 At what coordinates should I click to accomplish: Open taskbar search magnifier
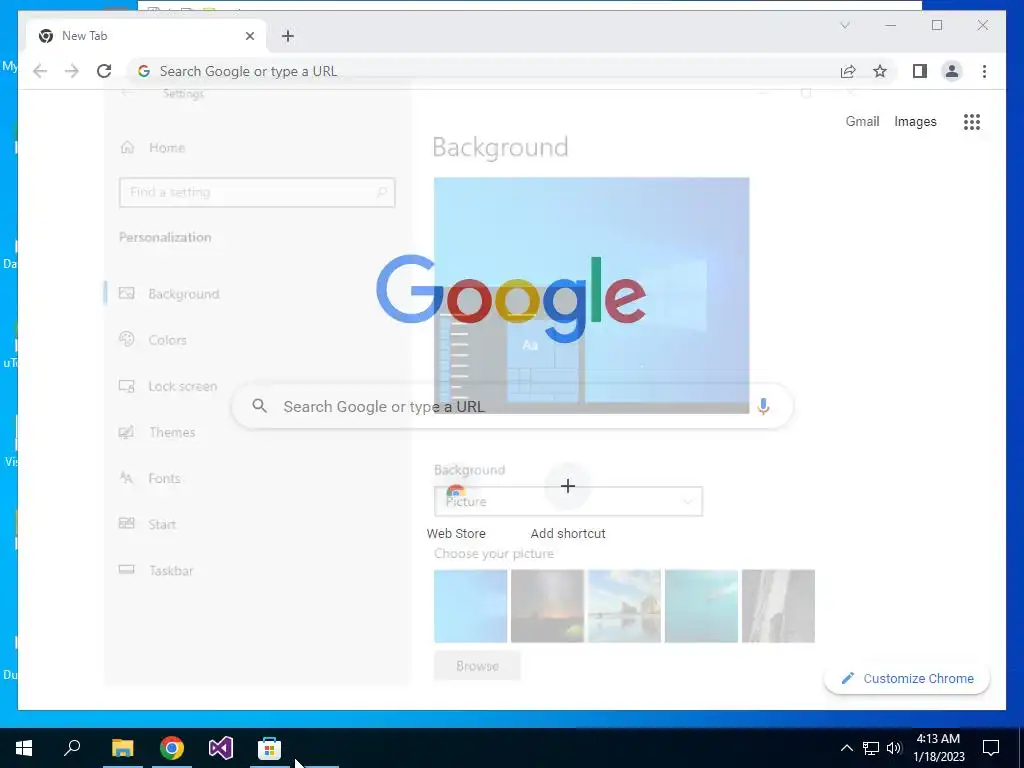tap(72, 748)
